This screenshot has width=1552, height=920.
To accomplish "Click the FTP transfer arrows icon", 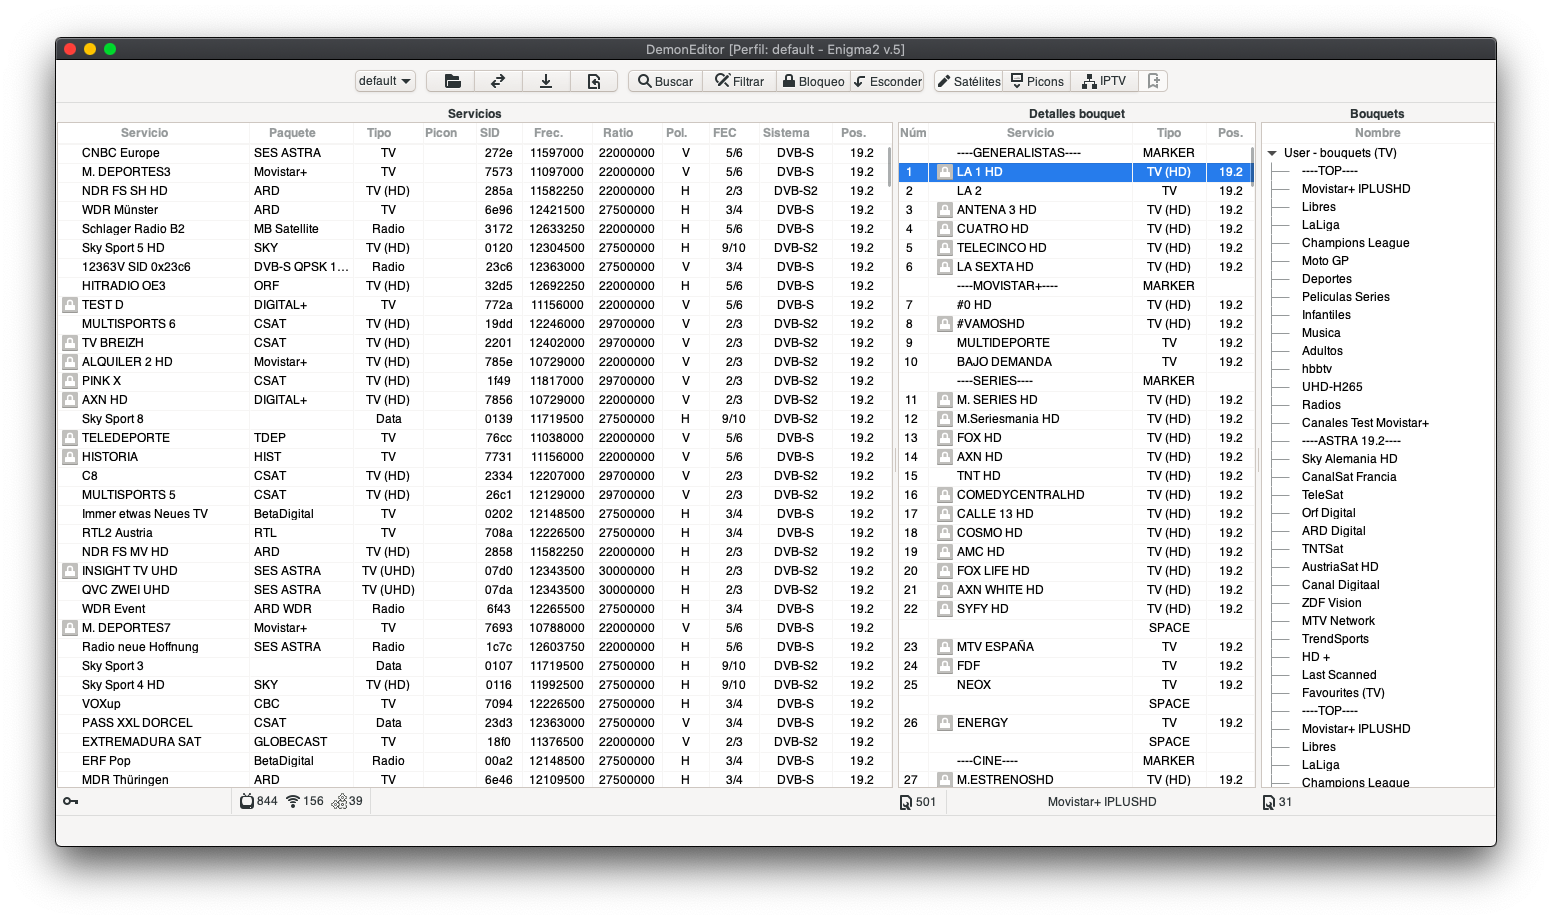I will click(x=498, y=81).
